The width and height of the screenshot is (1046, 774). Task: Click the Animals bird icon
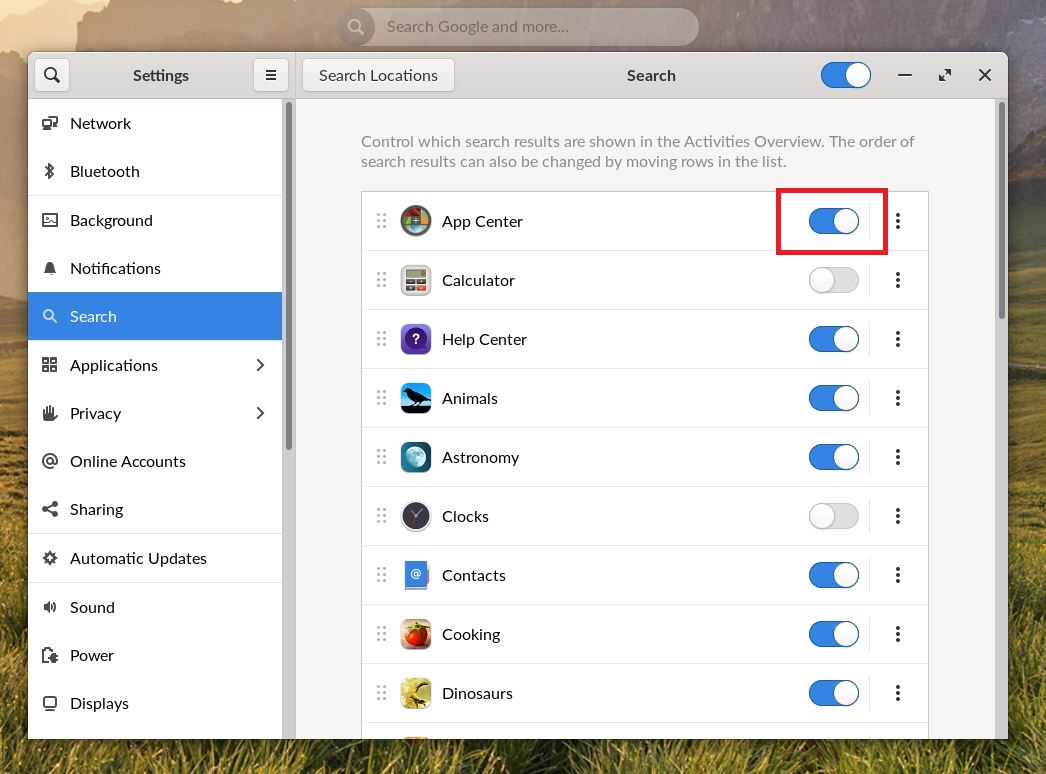click(x=416, y=398)
